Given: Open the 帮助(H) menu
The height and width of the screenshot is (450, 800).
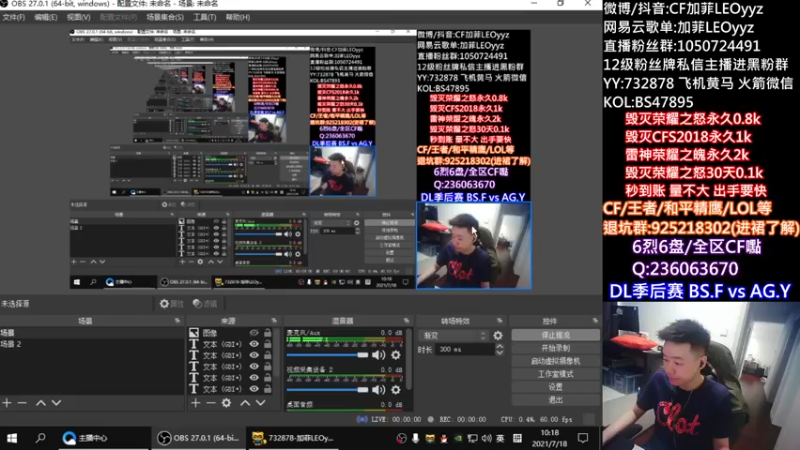Looking at the screenshot, I should (238, 17).
